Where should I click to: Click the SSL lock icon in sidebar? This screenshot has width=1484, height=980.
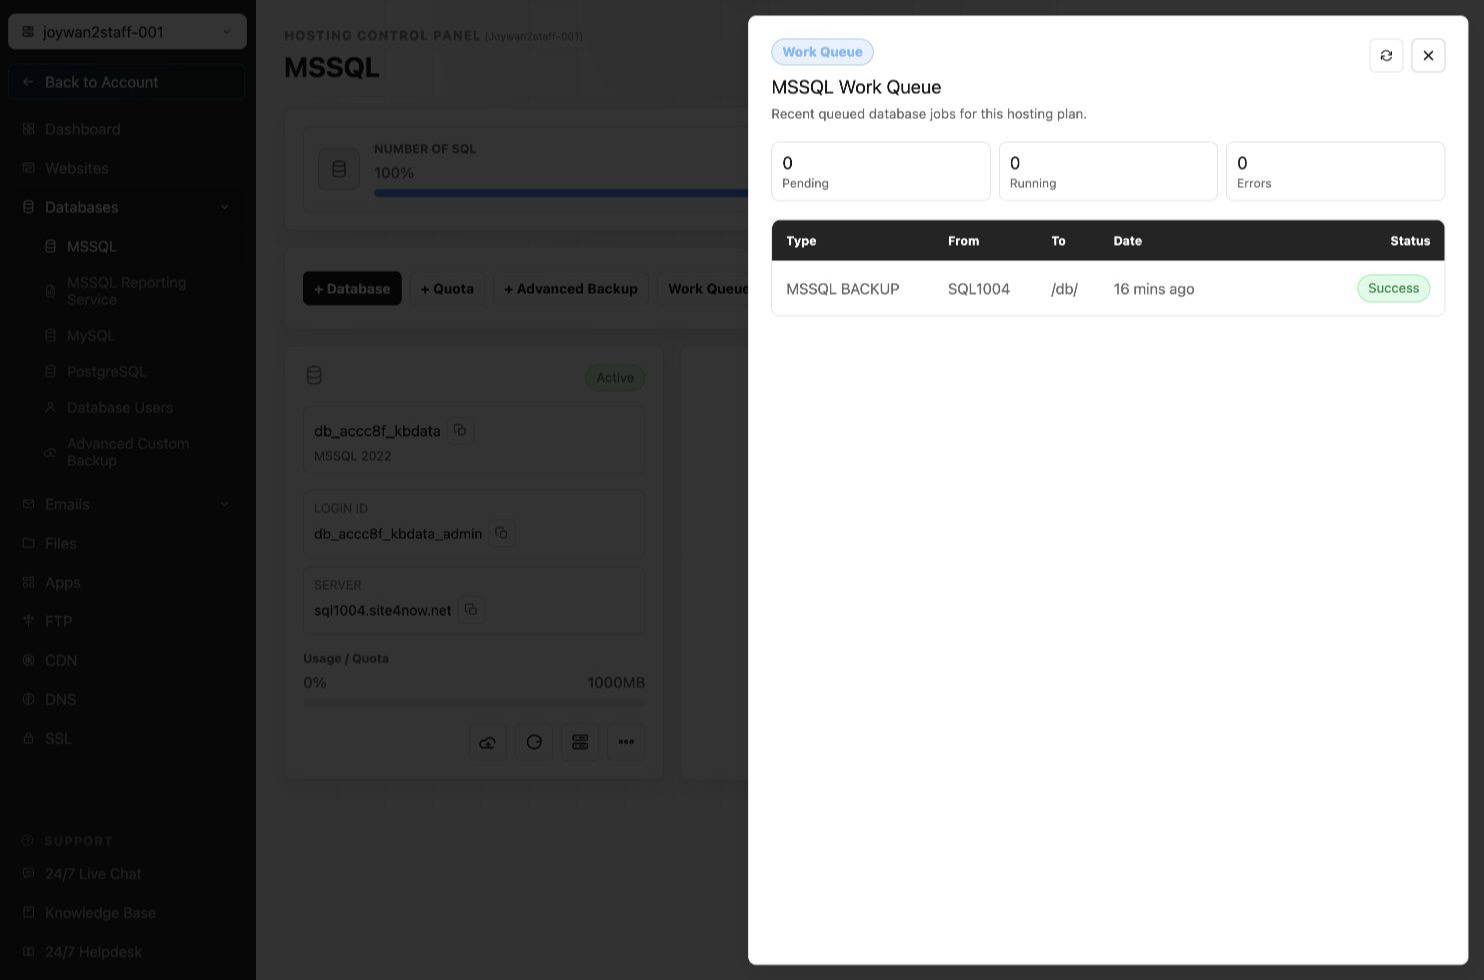point(28,738)
